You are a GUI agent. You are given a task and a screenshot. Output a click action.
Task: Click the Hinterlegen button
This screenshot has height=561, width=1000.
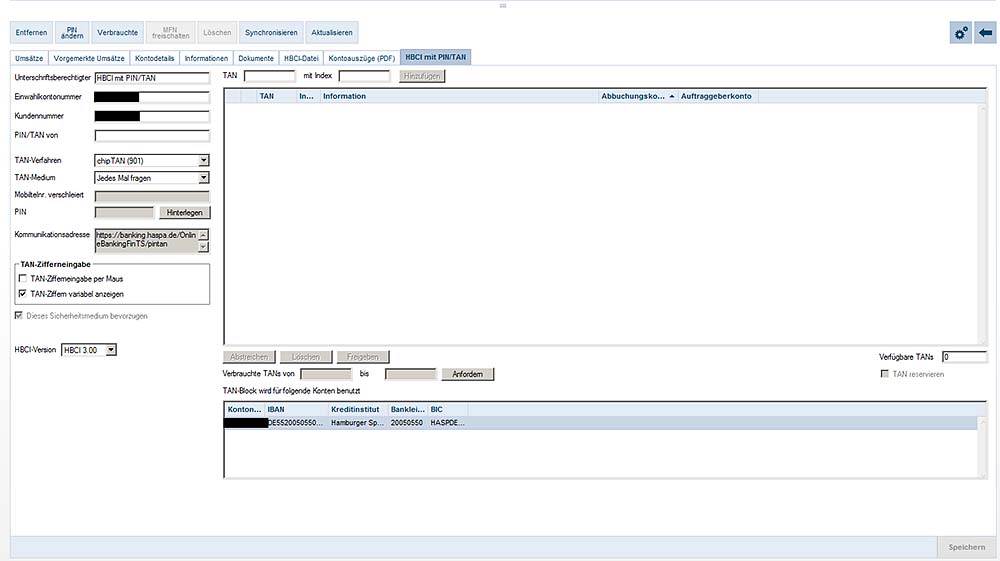[184, 213]
